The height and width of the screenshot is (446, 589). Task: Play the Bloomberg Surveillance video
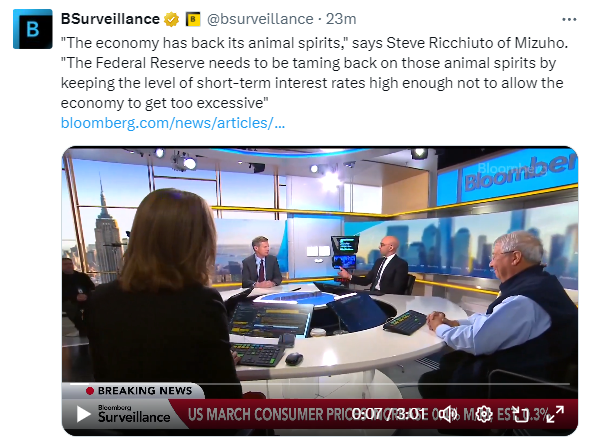point(83,414)
